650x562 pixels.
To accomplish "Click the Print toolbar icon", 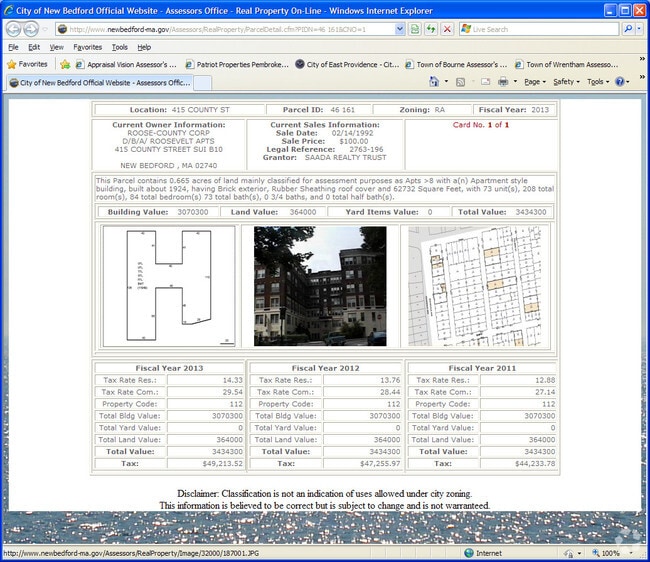I will [x=502, y=82].
